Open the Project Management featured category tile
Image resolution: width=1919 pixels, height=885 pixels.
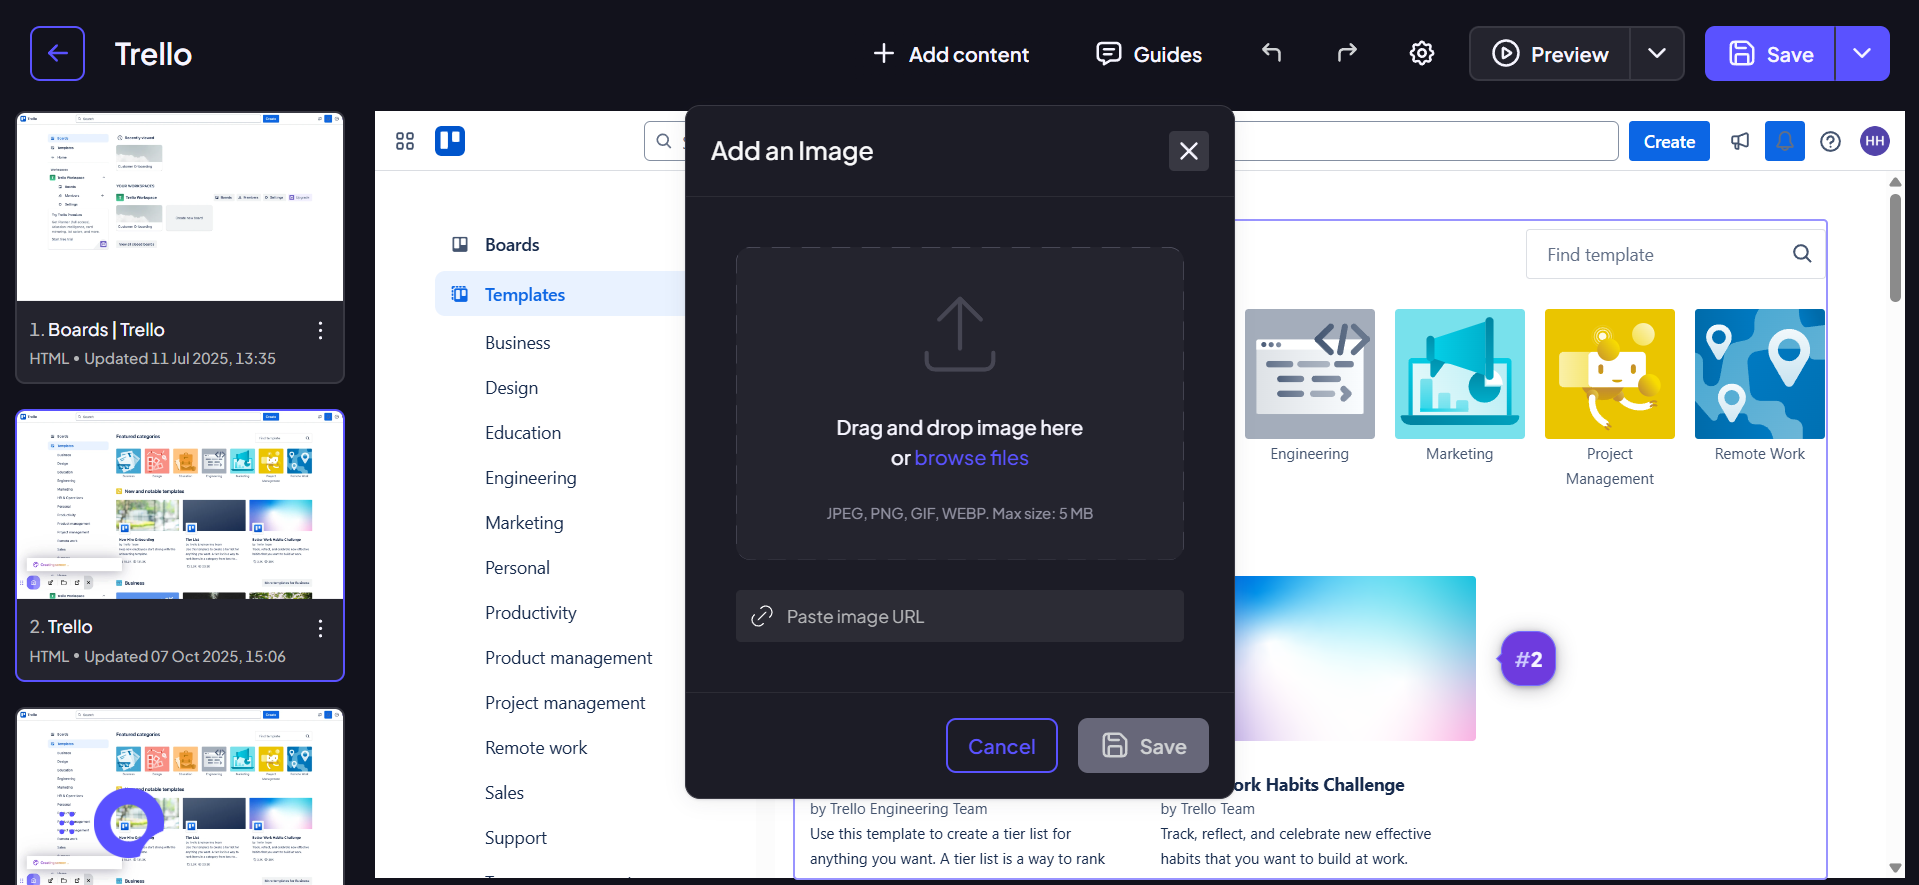tap(1609, 374)
